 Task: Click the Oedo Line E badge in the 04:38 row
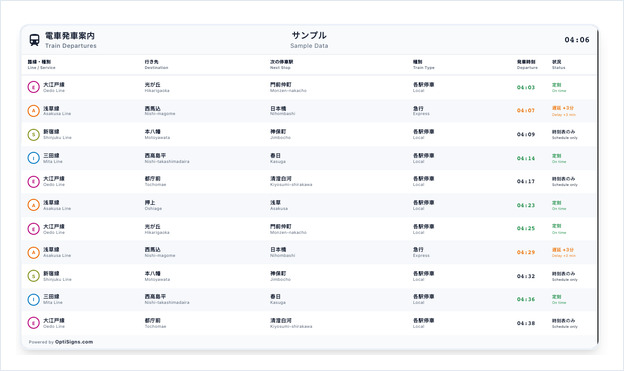[x=33, y=323]
